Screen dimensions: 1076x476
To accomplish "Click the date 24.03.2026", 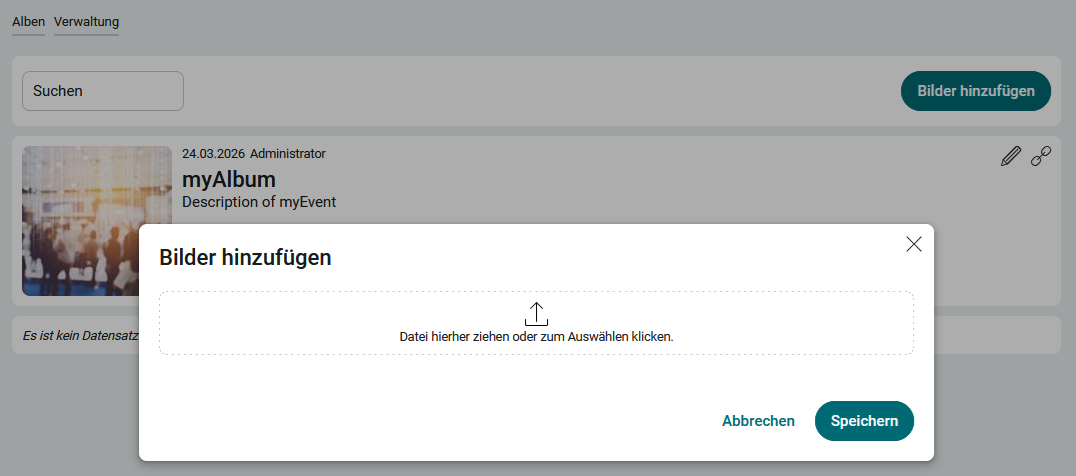I will (x=213, y=154).
